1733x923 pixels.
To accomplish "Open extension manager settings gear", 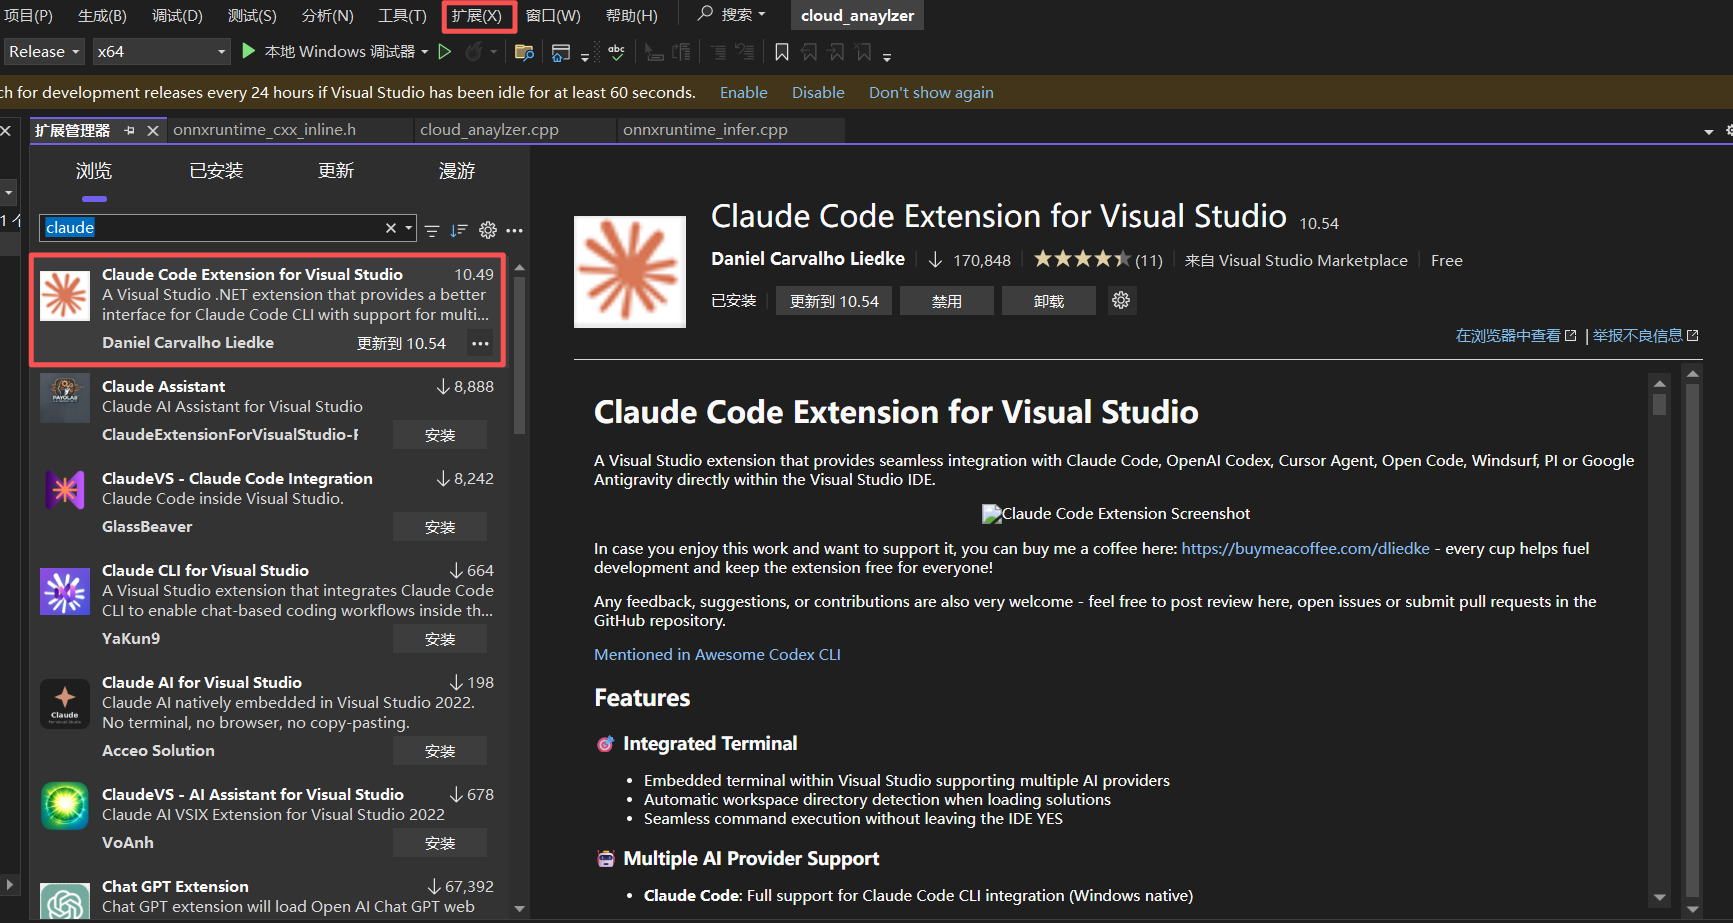I will click(488, 230).
